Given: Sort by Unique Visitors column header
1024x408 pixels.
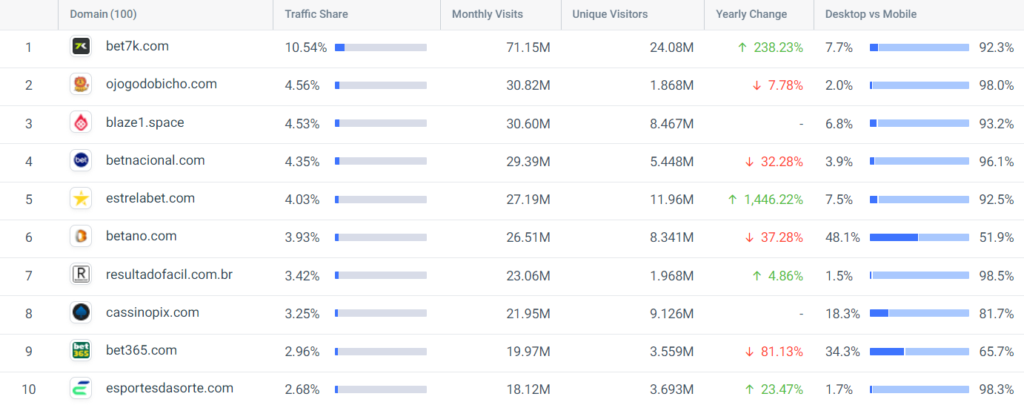Looking at the screenshot, I should coord(610,14).
